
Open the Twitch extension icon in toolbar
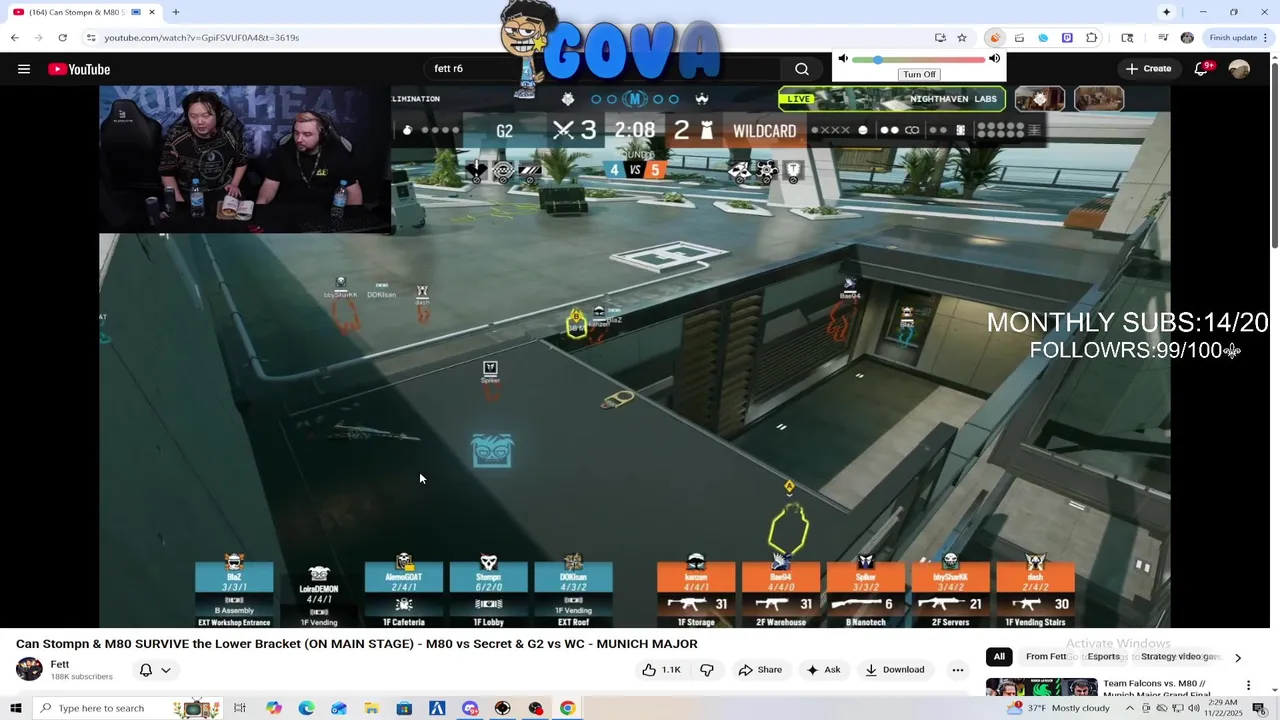click(x=1067, y=38)
